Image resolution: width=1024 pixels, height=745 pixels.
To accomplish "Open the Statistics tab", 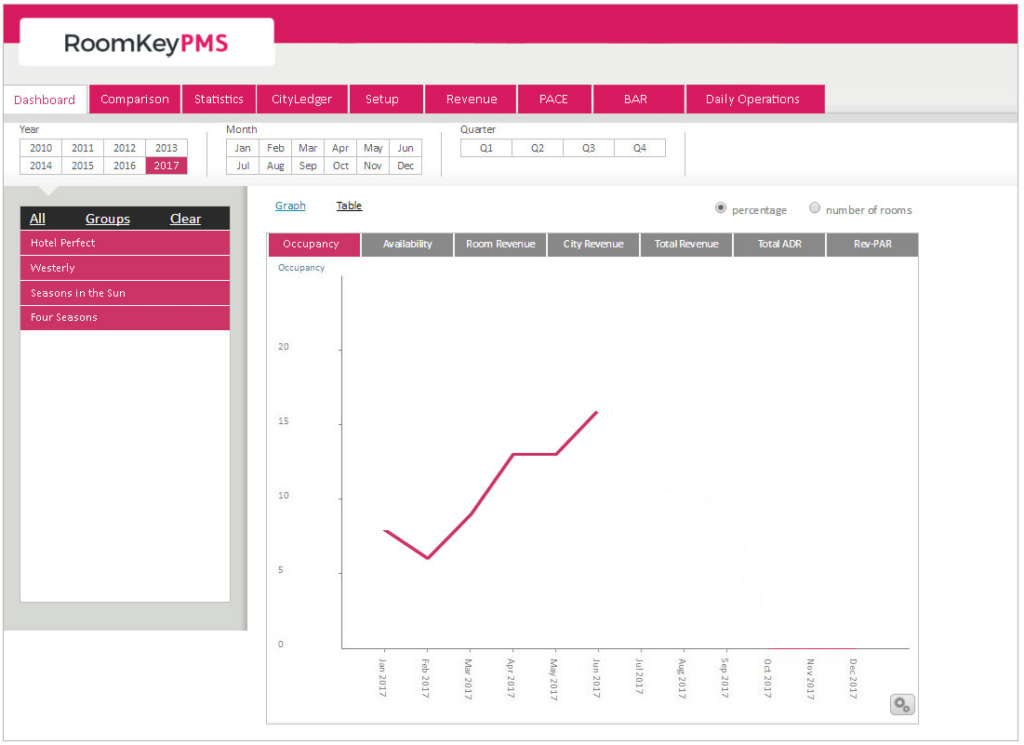I will pos(219,99).
